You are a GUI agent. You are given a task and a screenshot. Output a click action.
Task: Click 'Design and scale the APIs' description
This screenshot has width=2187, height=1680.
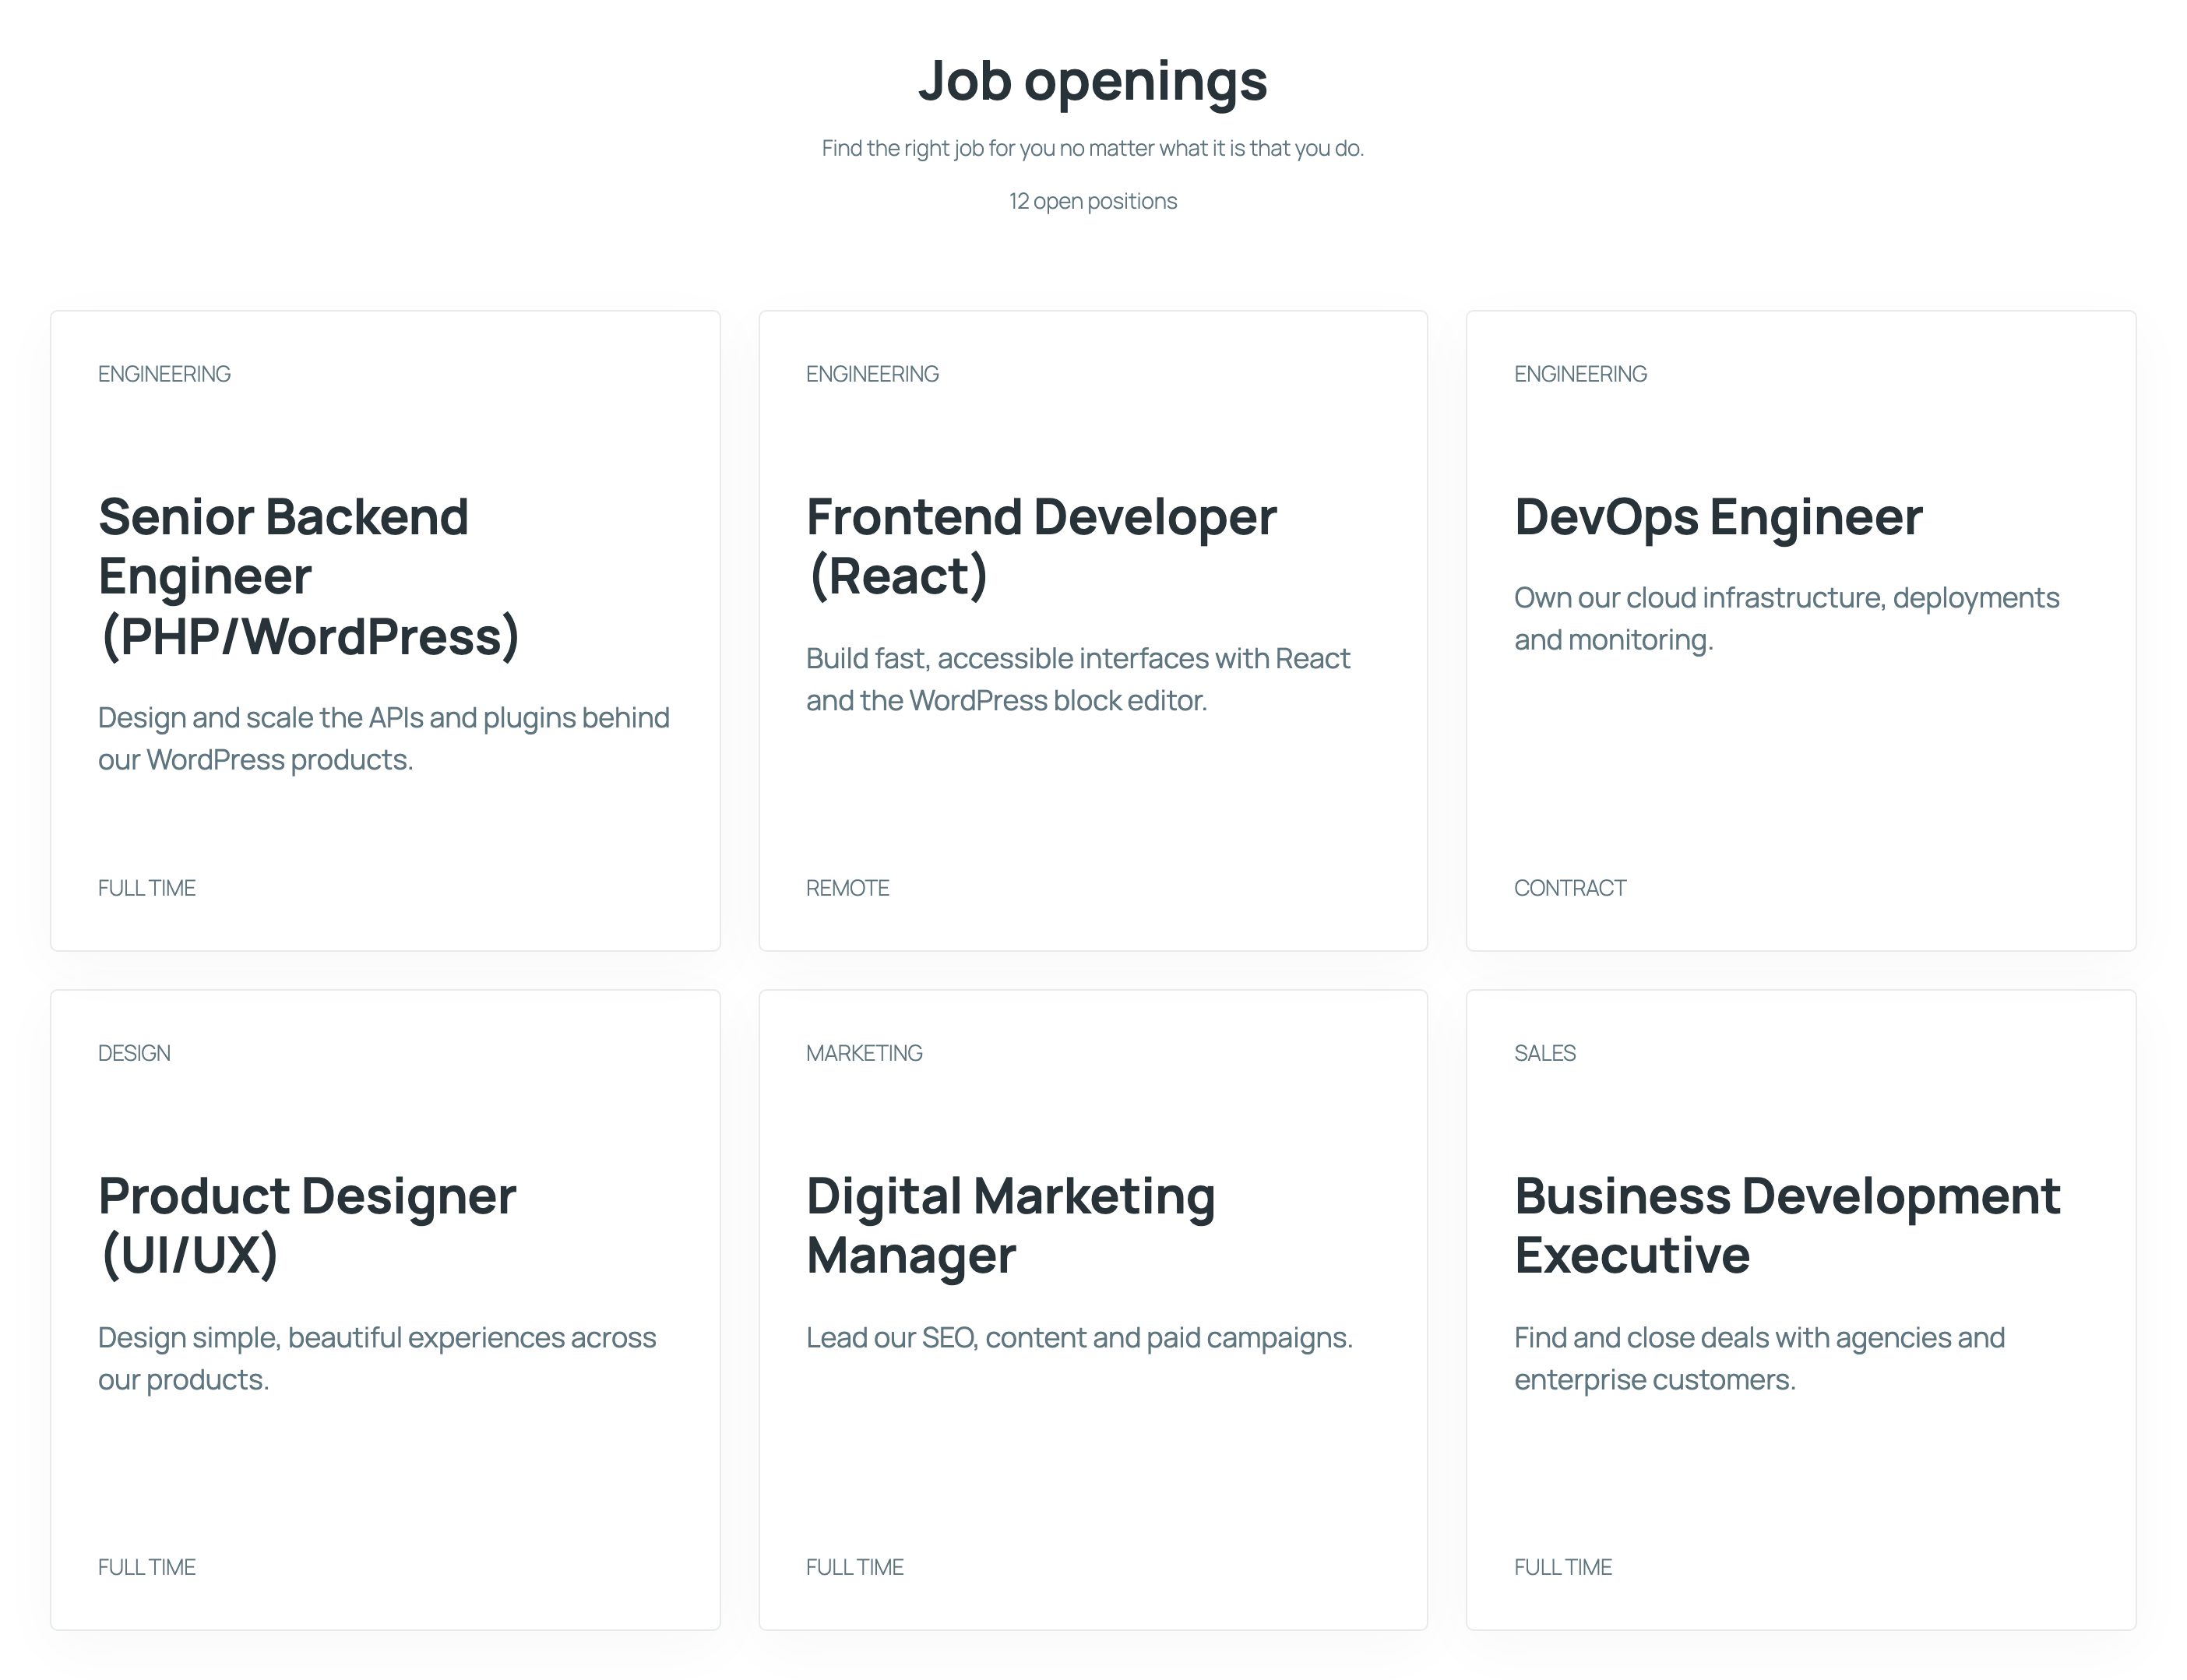coord(384,739)
